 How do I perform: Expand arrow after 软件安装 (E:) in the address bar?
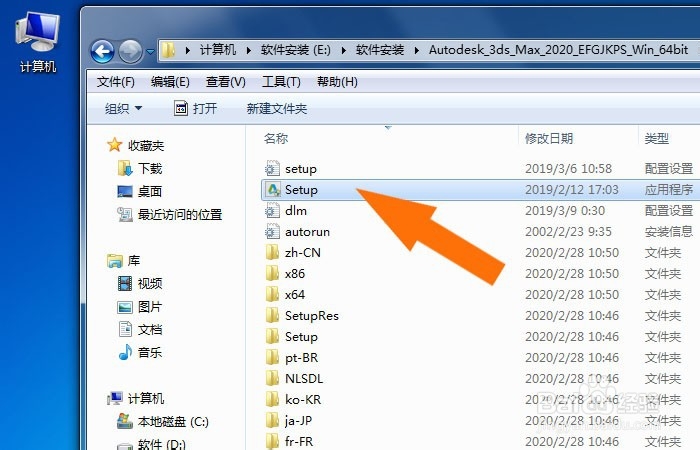tap(344, 50)
